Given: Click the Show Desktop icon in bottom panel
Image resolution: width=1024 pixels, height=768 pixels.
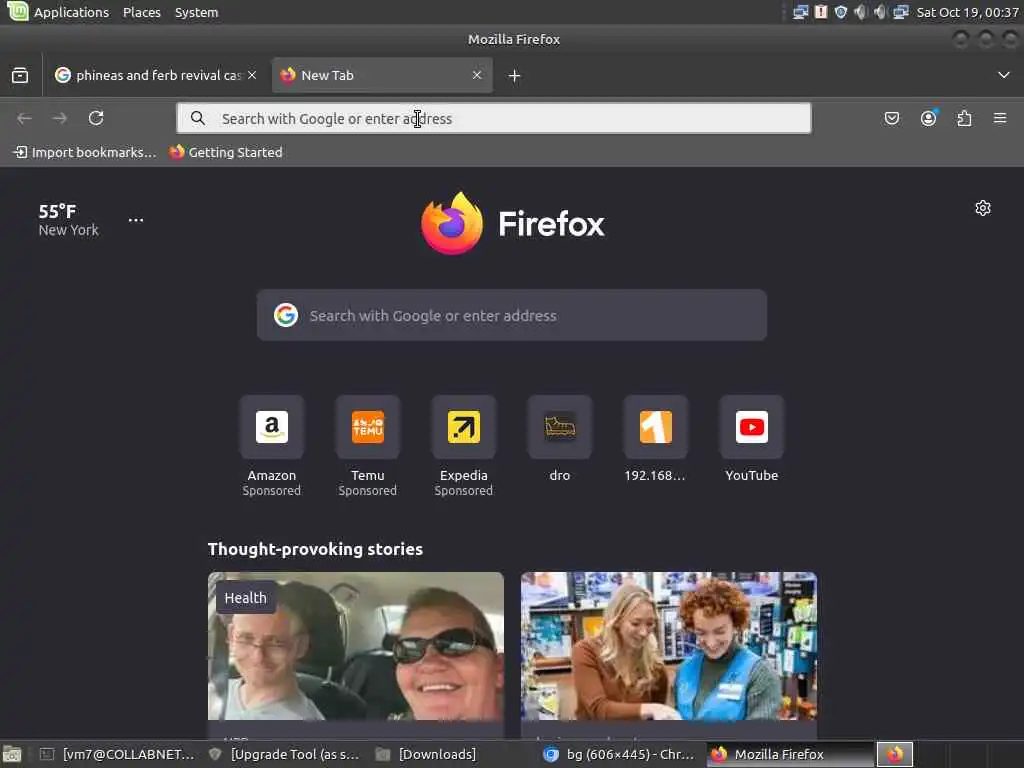Looking at the screenshot, I should pyautogui.click(x=12, y=755).
